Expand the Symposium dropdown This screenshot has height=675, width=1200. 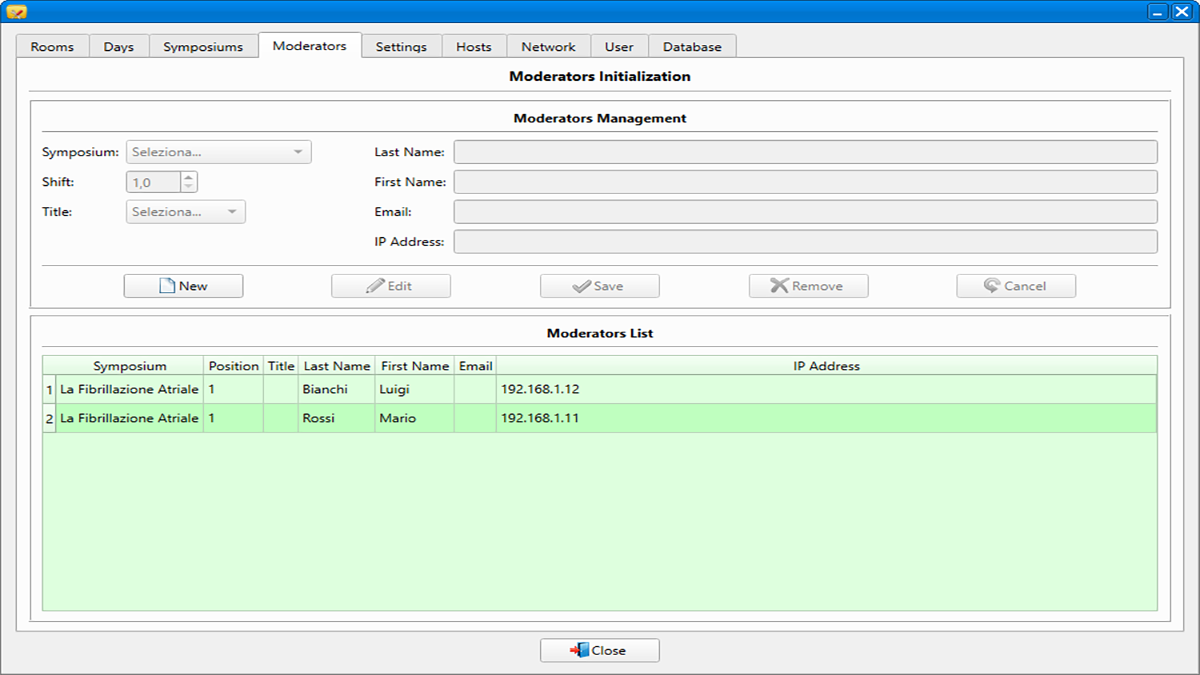(x=218, y=152)
